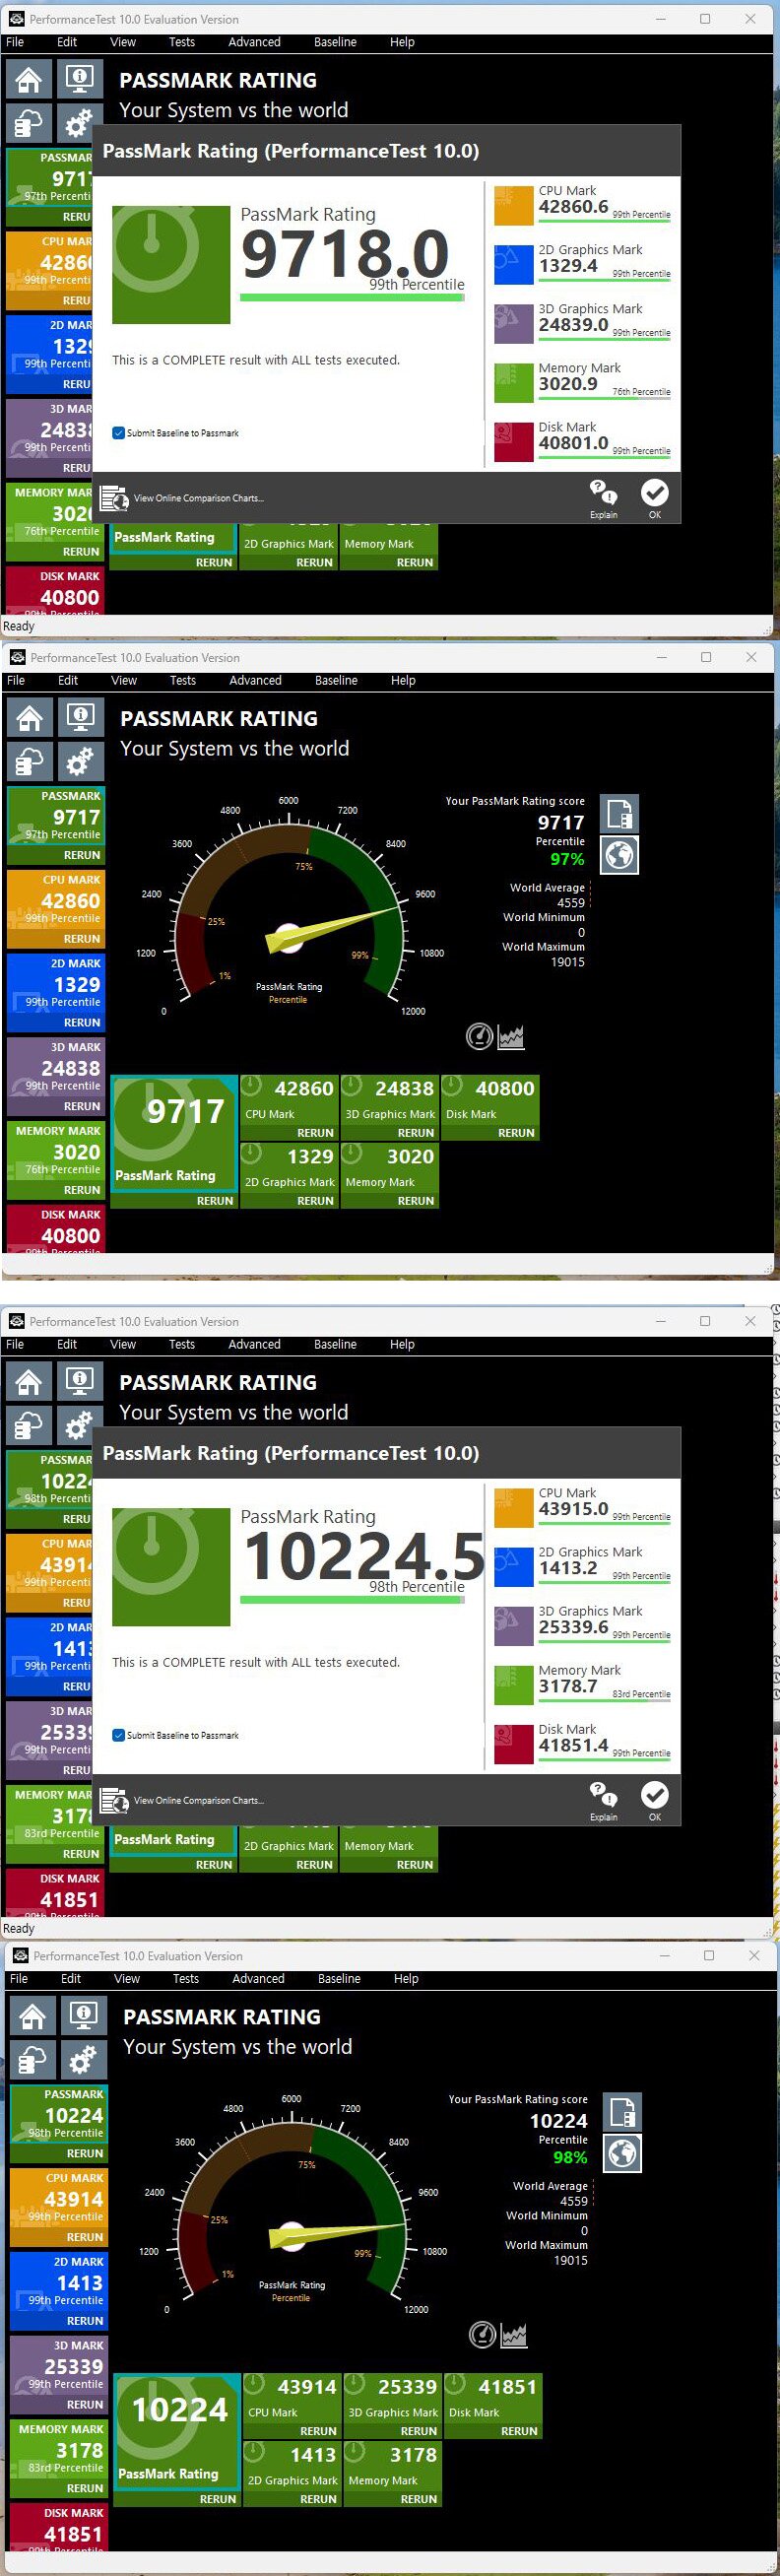Open File menu in the 9717 gauge window
Viewport: 780px width, 2576px height.
[16, 680]
